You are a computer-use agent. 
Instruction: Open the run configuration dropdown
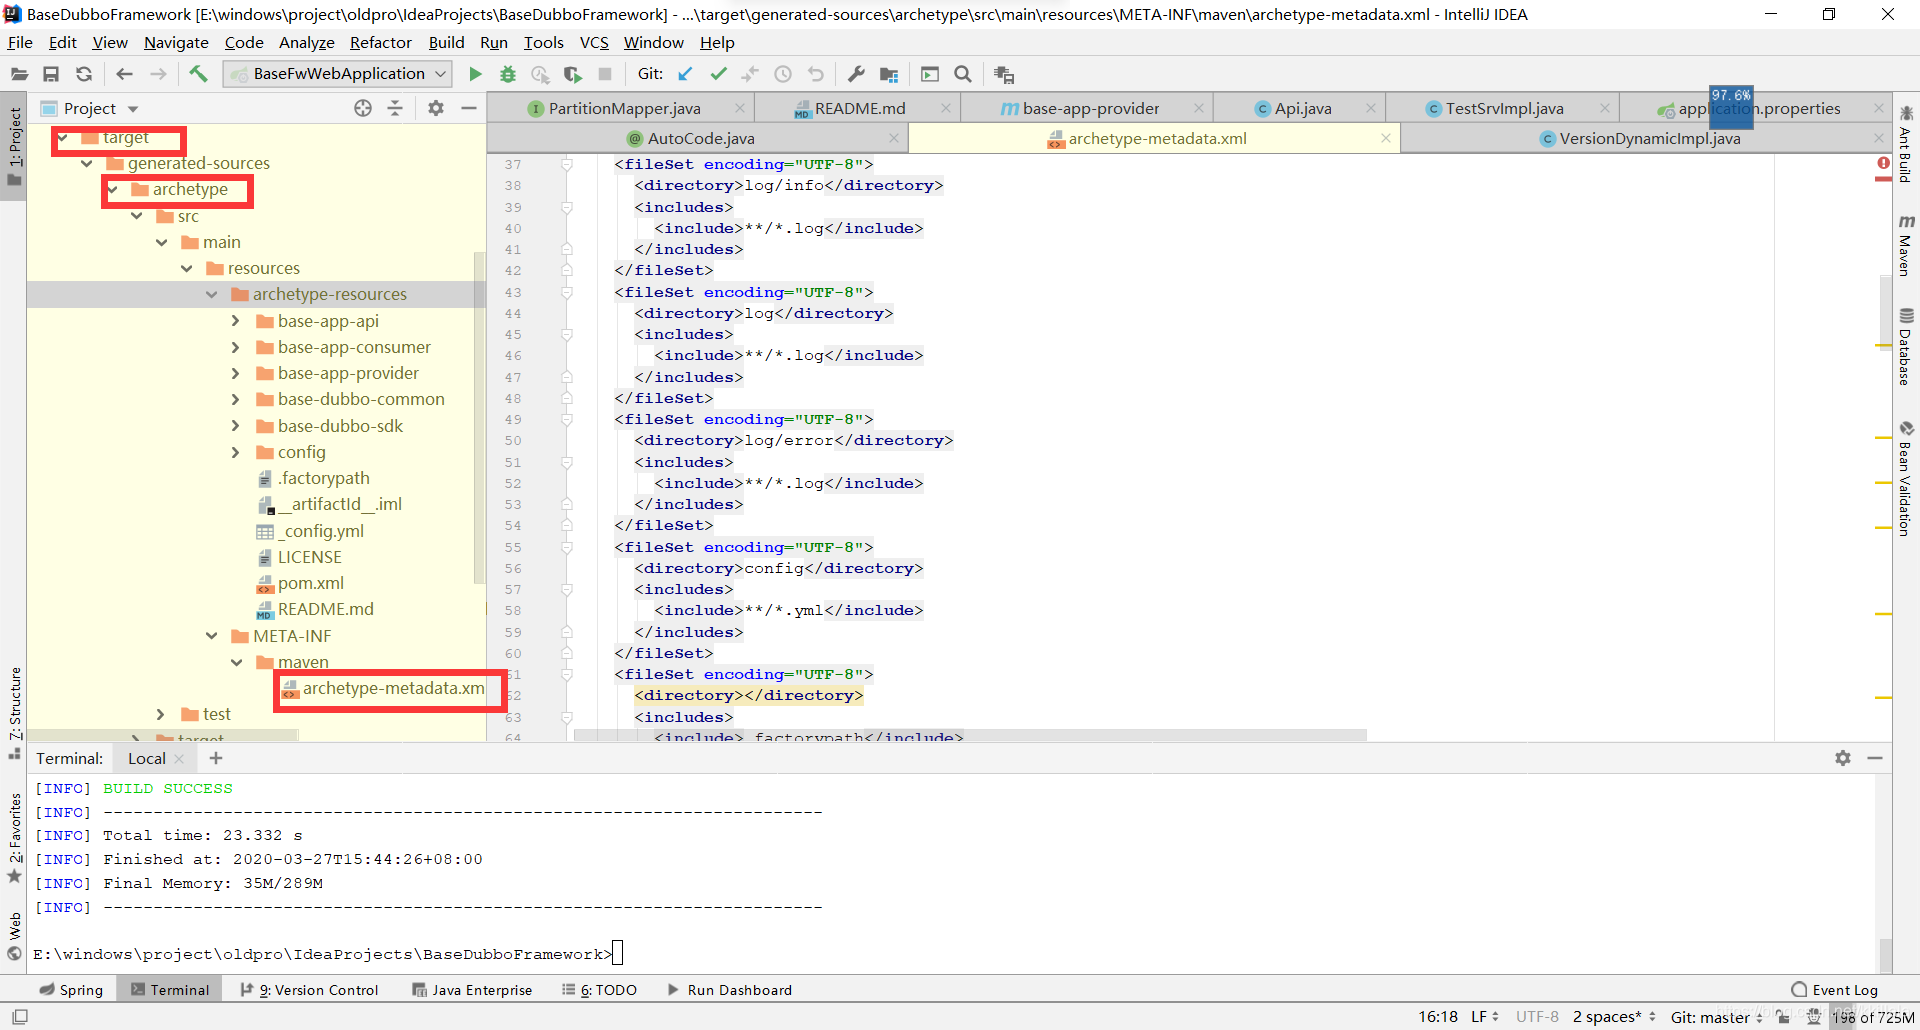pos(338,74)
